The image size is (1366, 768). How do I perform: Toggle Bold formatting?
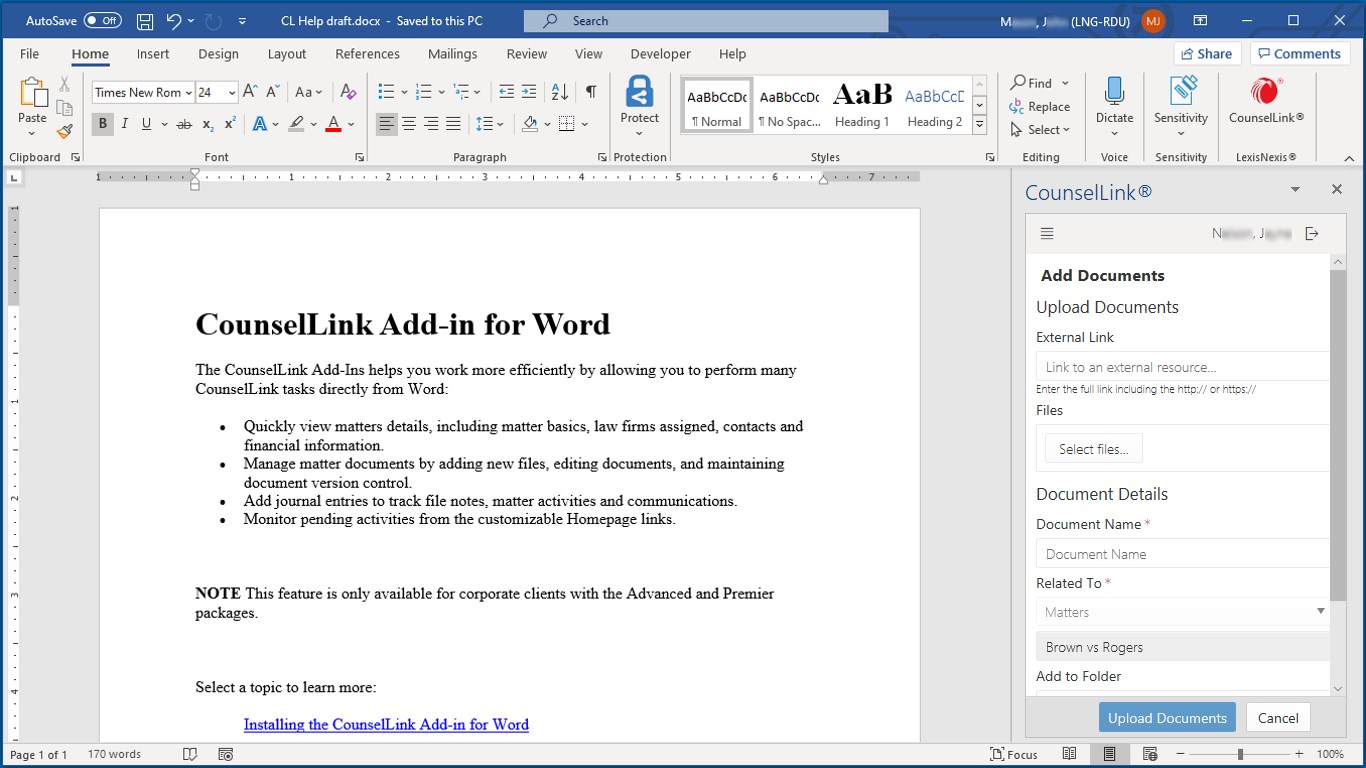tap(103, 124)
